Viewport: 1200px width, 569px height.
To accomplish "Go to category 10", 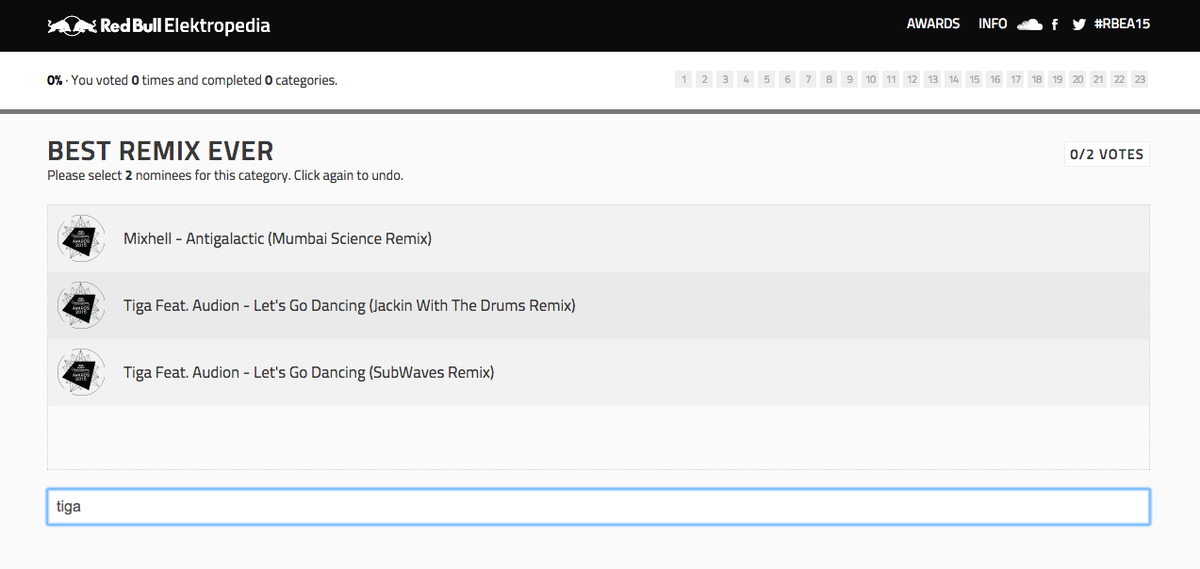I will click(870, 79).
